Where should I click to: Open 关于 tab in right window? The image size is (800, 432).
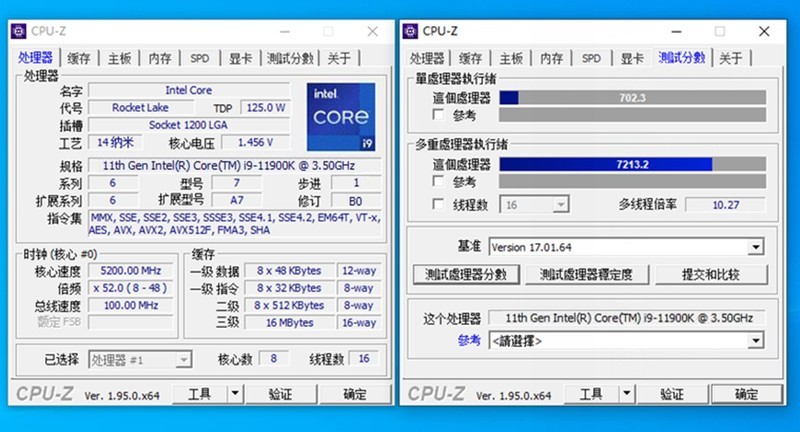731,58
